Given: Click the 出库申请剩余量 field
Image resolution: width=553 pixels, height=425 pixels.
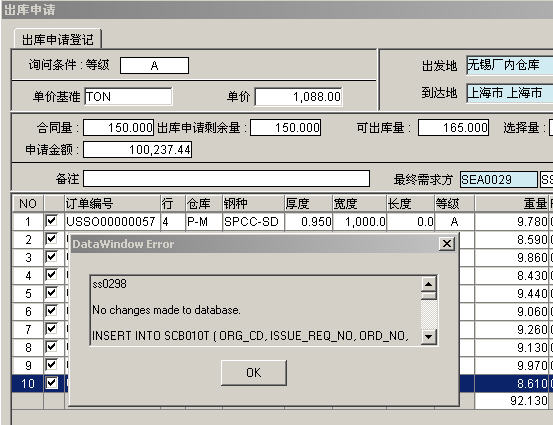Looking at the screenshot, I should 285,127.
